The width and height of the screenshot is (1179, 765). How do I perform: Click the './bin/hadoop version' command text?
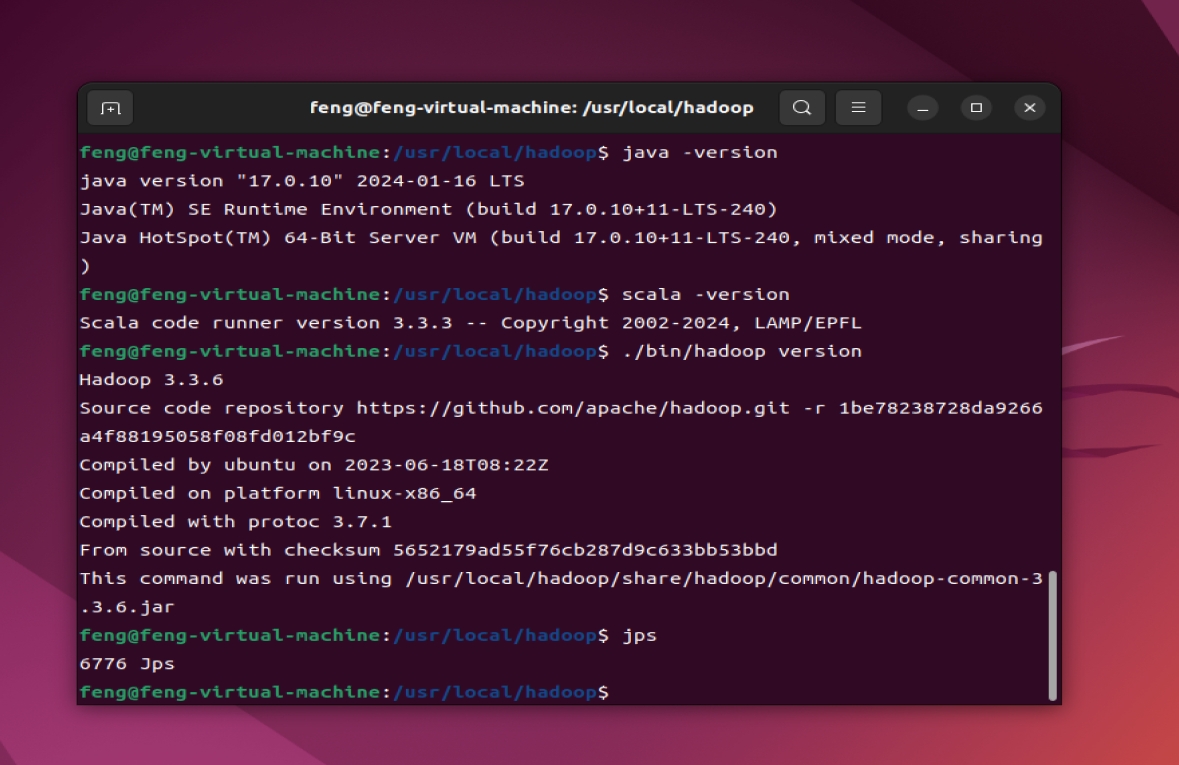coord(741,351)
